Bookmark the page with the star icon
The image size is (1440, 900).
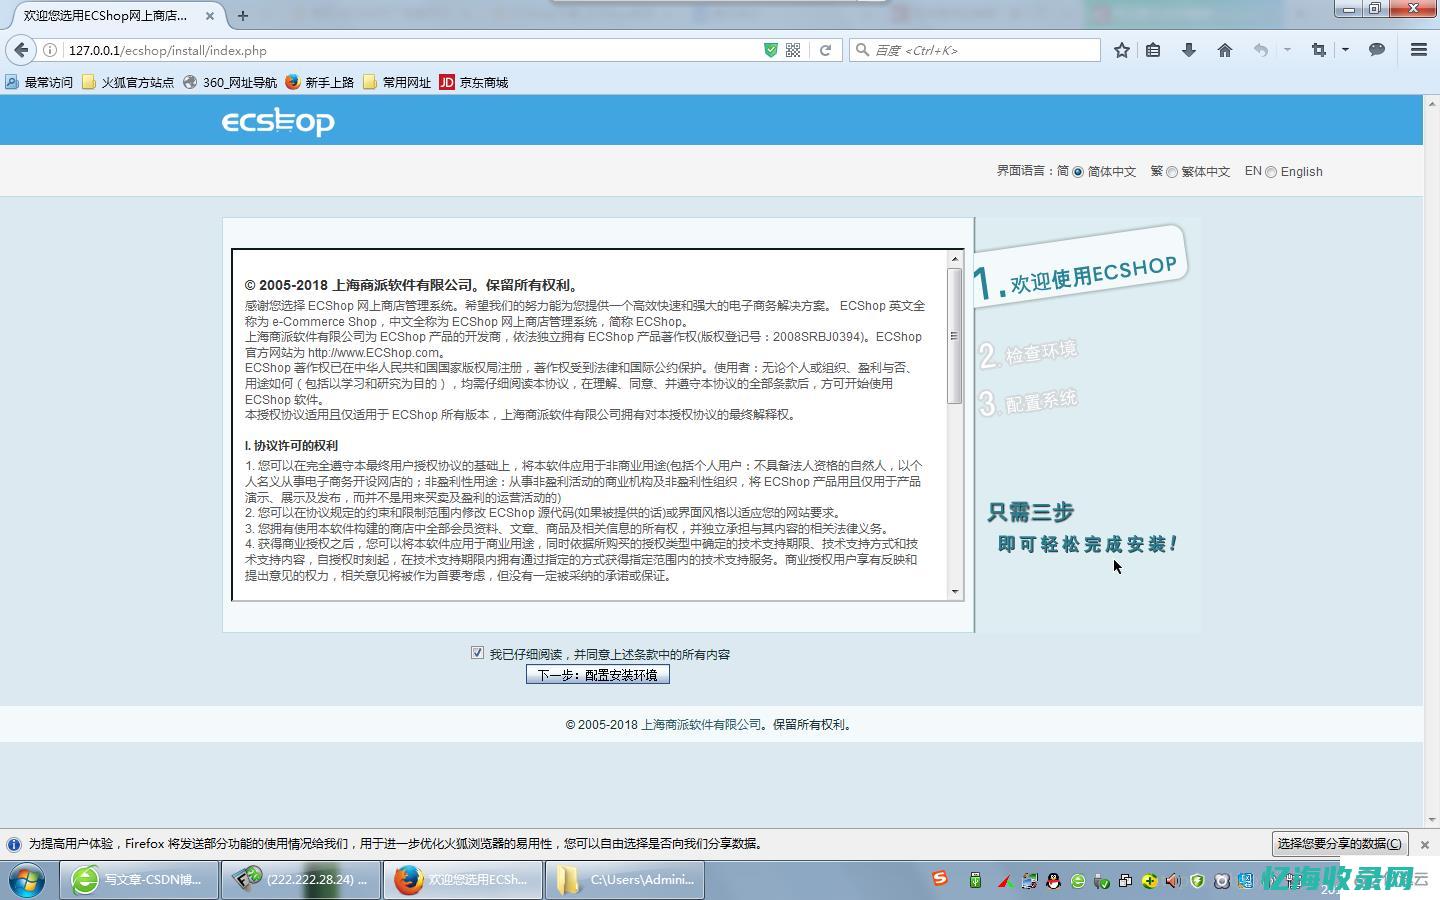pyautogui.click(x=1121, y=50)
